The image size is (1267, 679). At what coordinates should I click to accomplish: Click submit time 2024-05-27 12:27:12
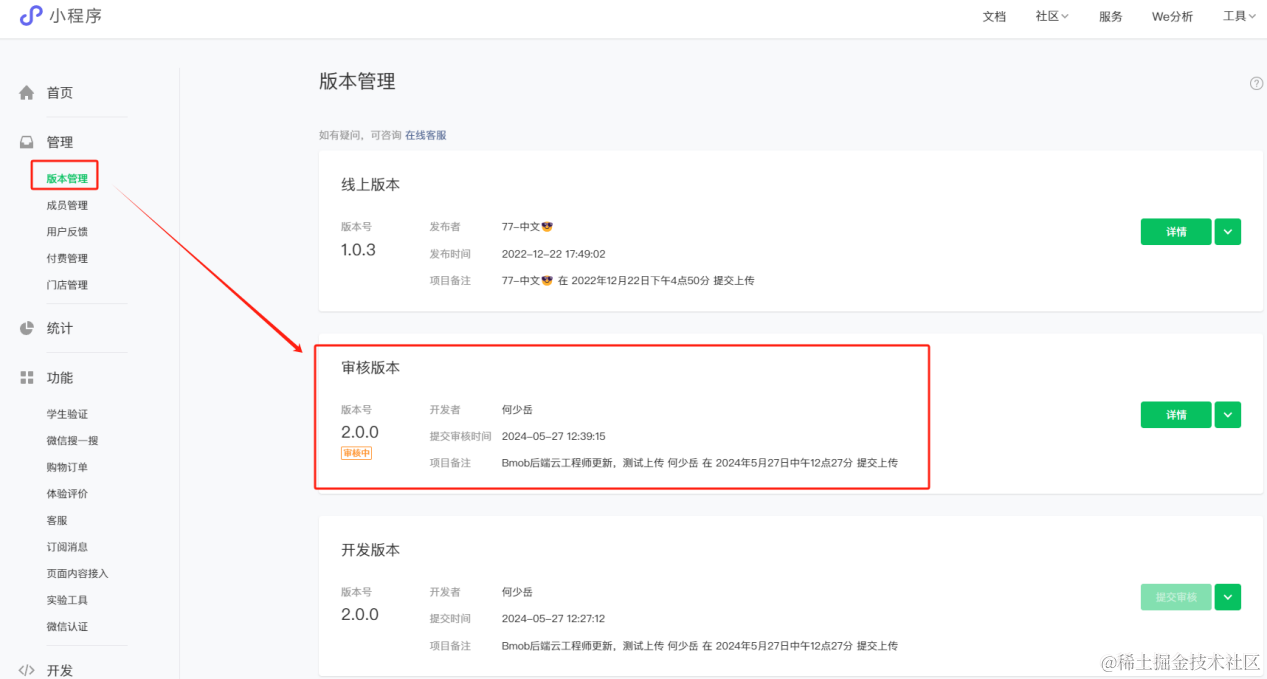(x=553, y=618)
